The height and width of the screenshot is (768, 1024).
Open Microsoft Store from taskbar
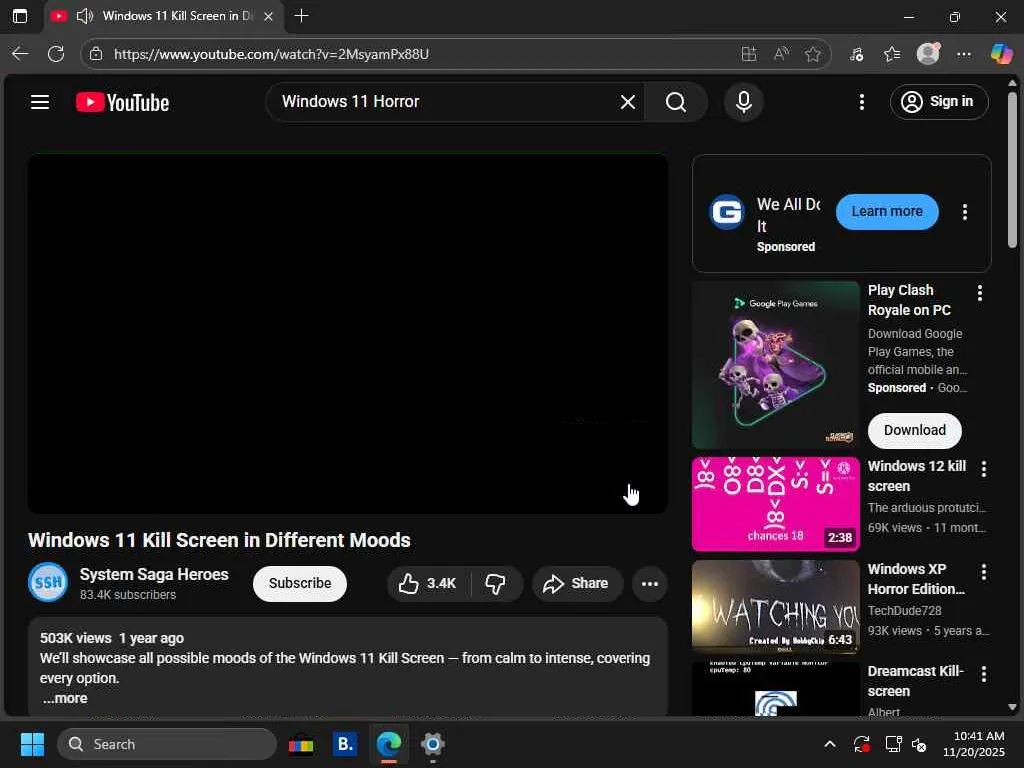click(x=301, y=744)
